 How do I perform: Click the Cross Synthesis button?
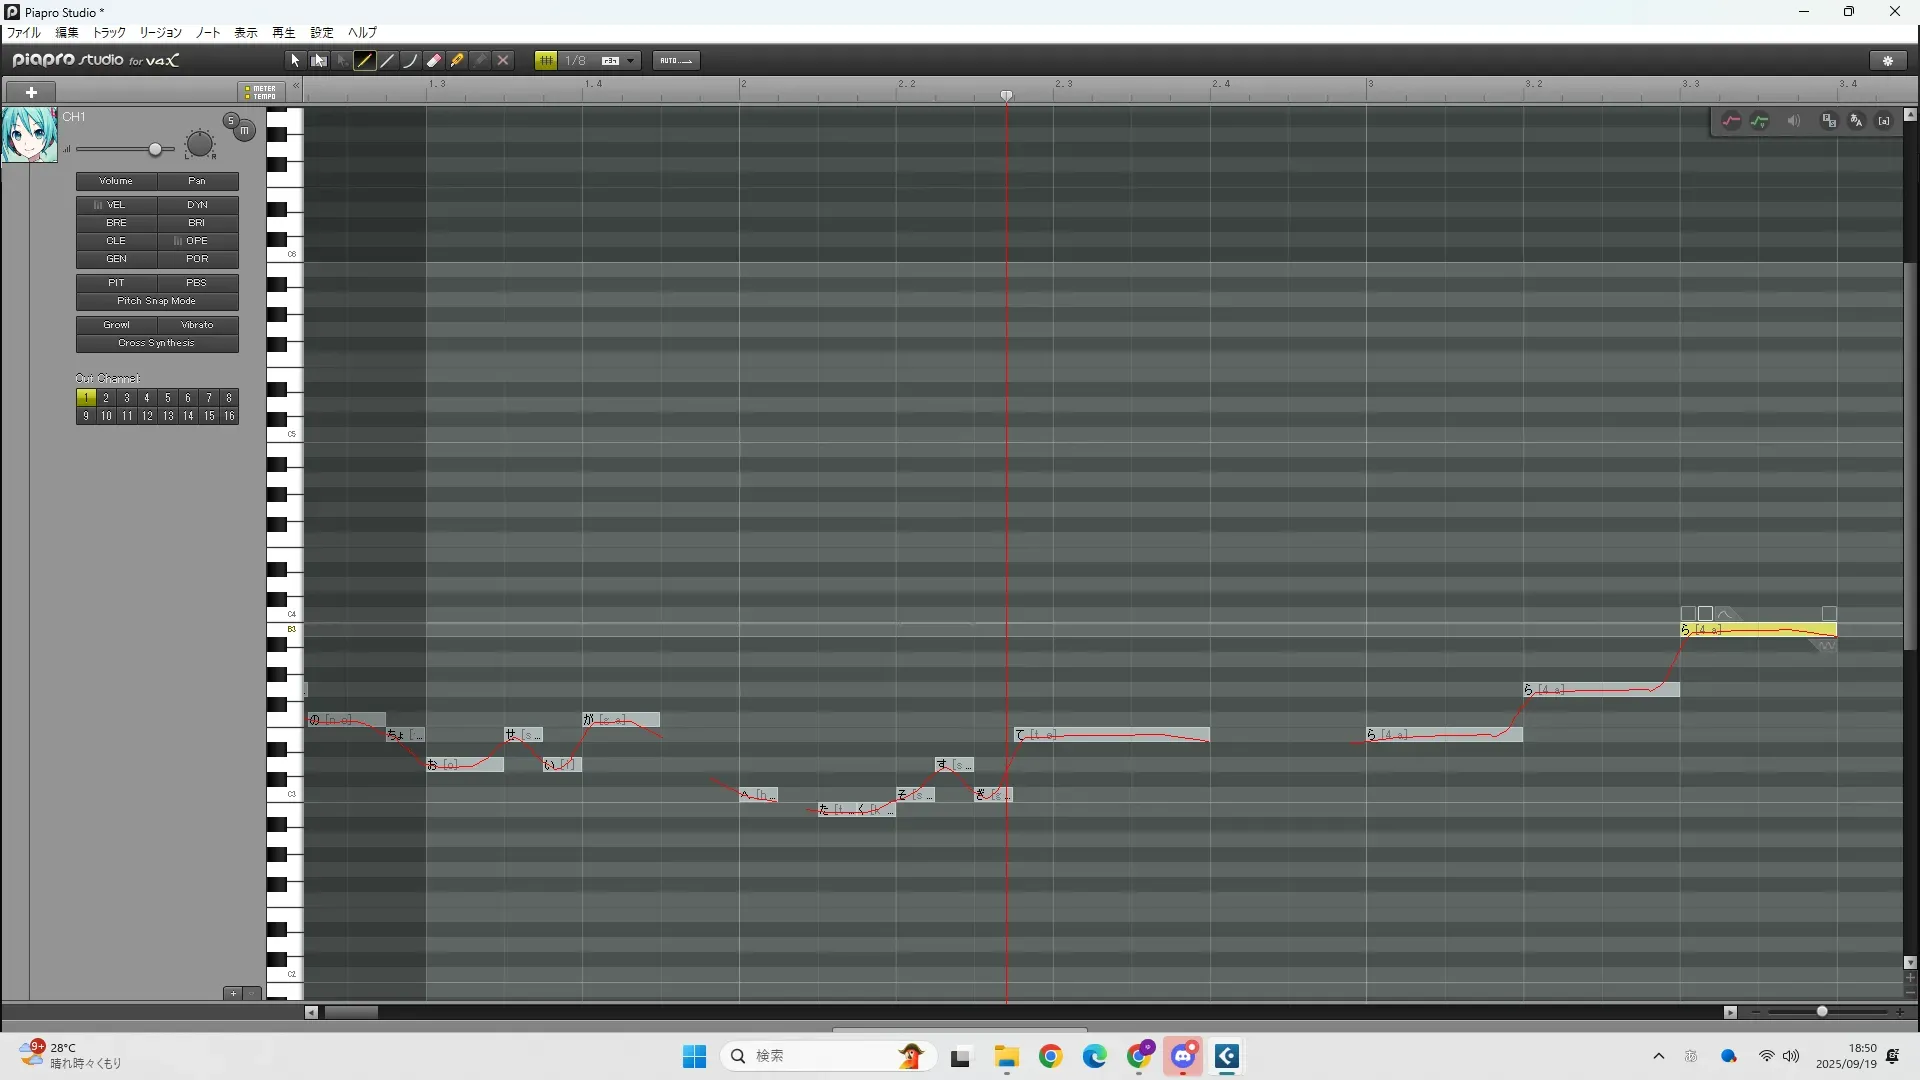pyautogui.click(x=157, y=343)
